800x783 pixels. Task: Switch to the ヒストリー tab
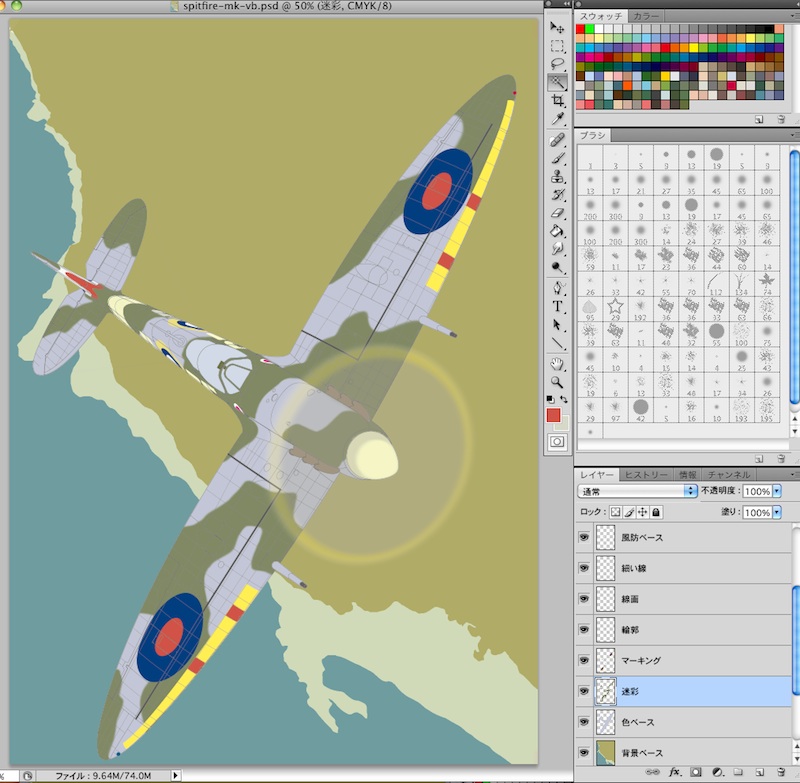646,474
